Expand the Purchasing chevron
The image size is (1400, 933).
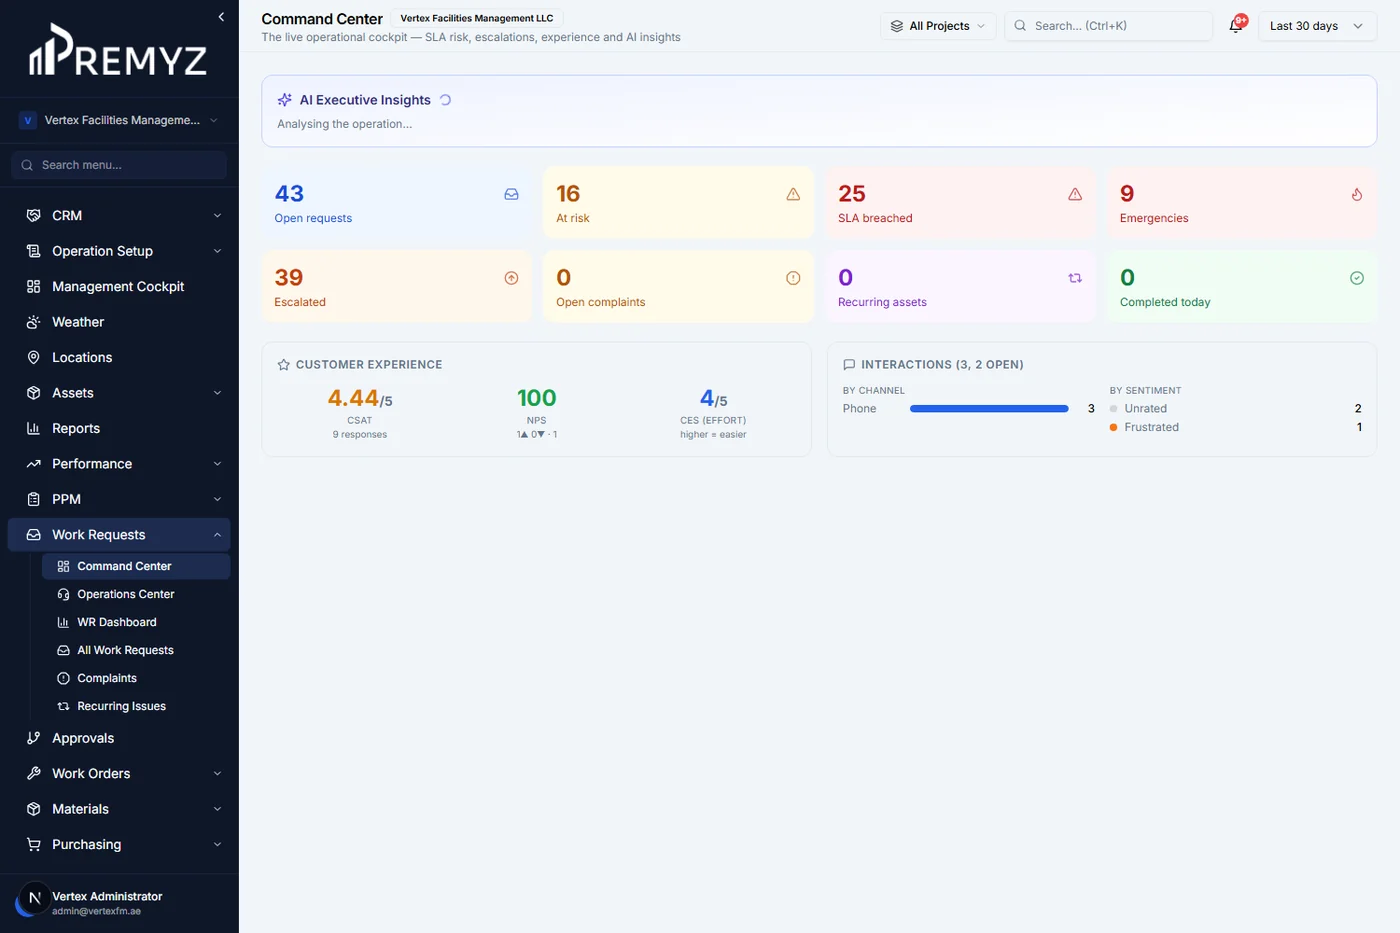coord(217,844)
